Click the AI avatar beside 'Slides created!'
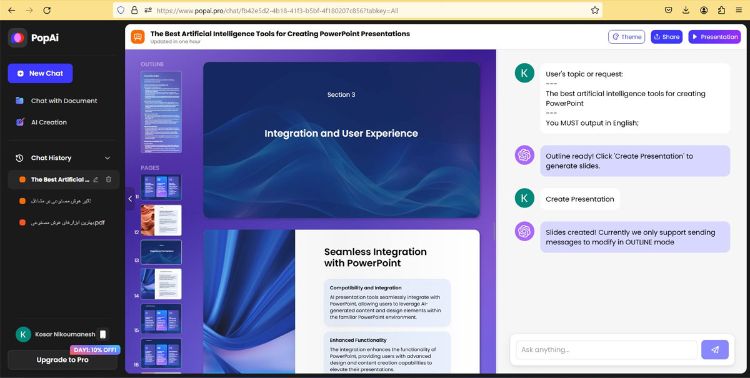 click(x=524, y=232)
